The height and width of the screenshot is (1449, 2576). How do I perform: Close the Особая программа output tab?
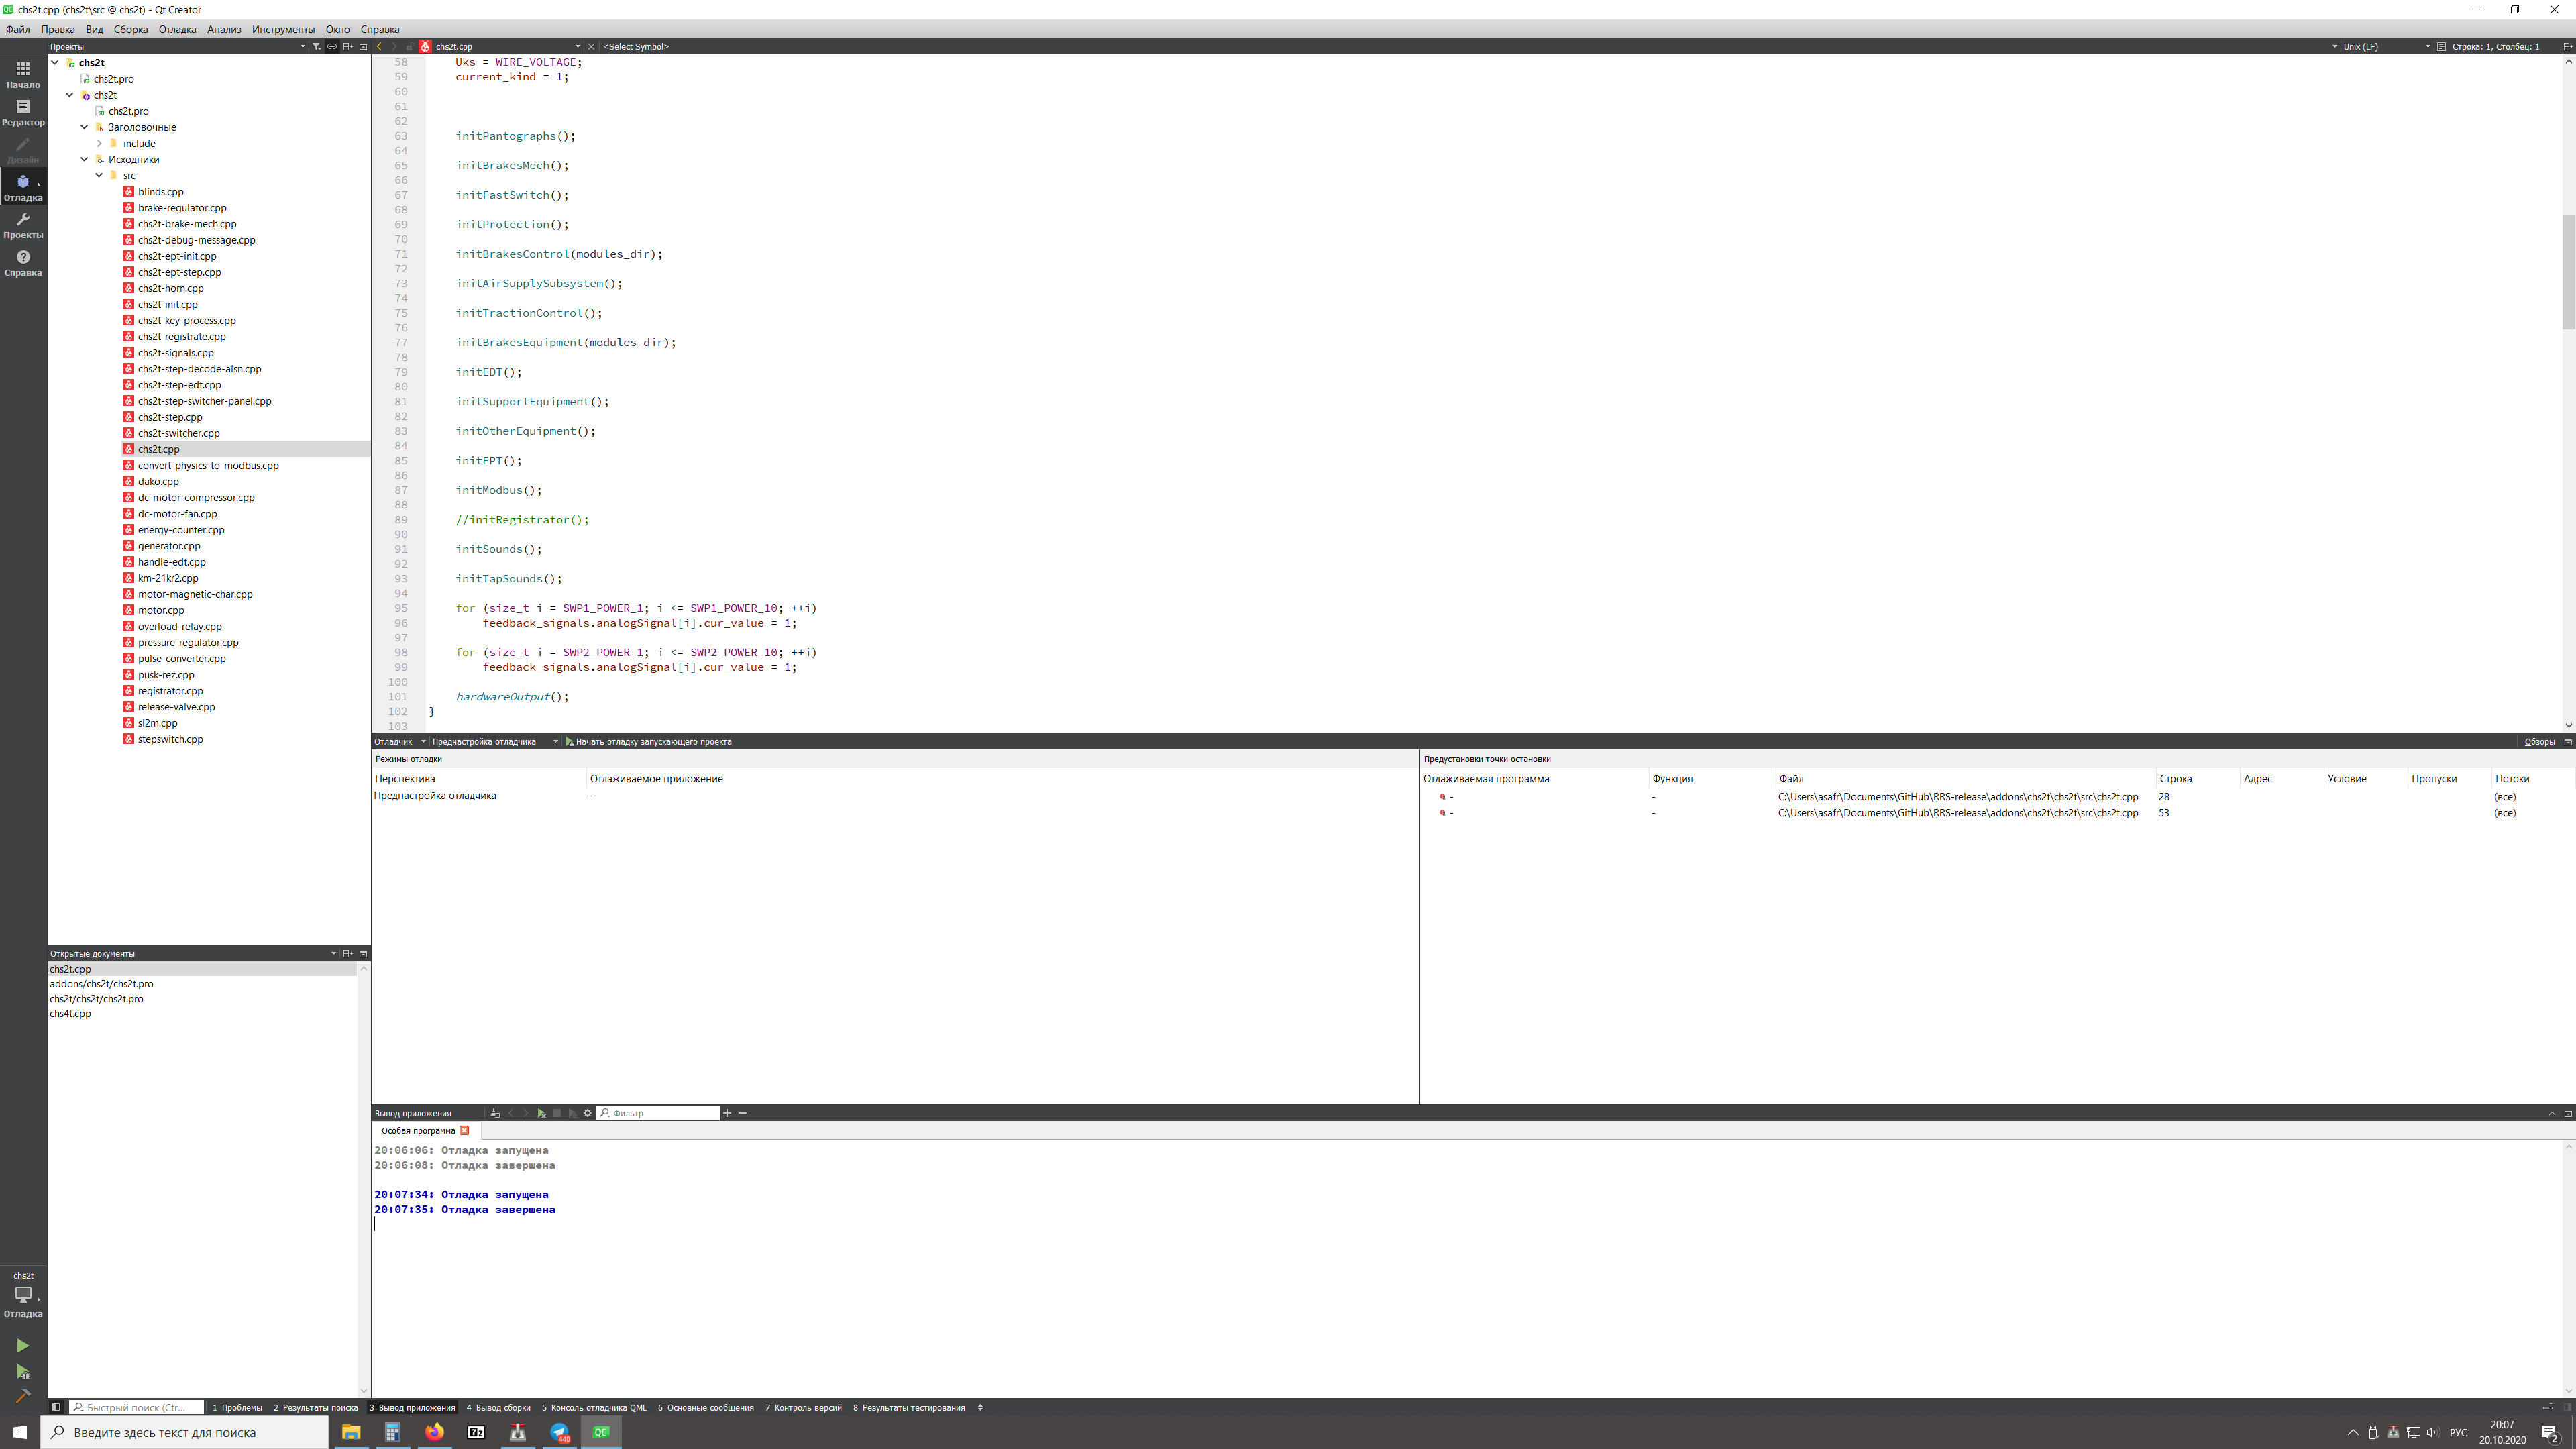coord(464,1131)
